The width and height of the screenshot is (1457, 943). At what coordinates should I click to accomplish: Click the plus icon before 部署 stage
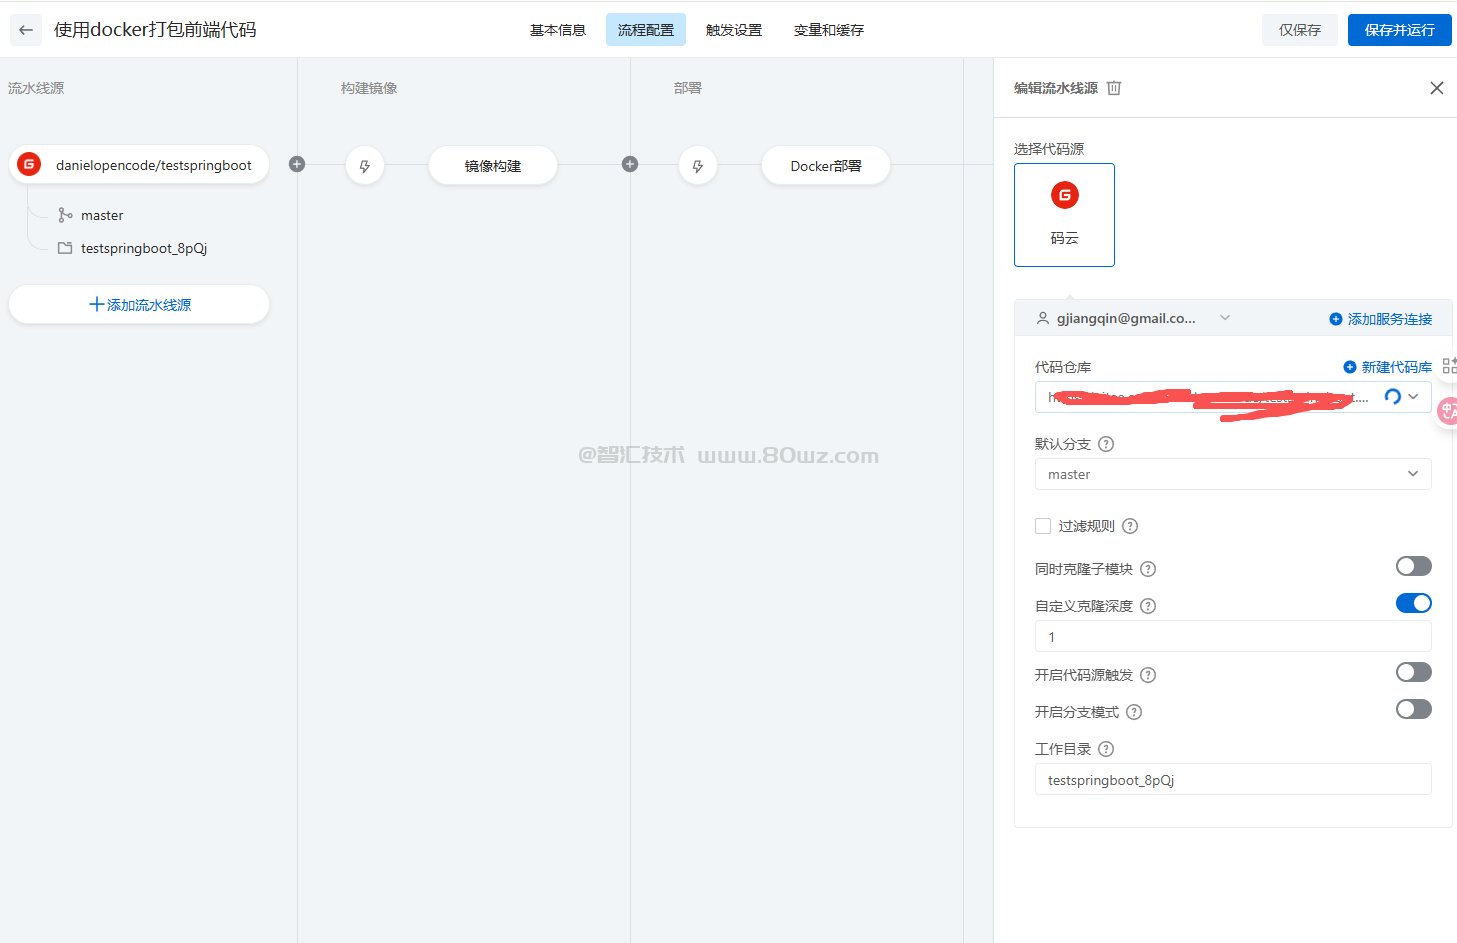tap(630, 165)
